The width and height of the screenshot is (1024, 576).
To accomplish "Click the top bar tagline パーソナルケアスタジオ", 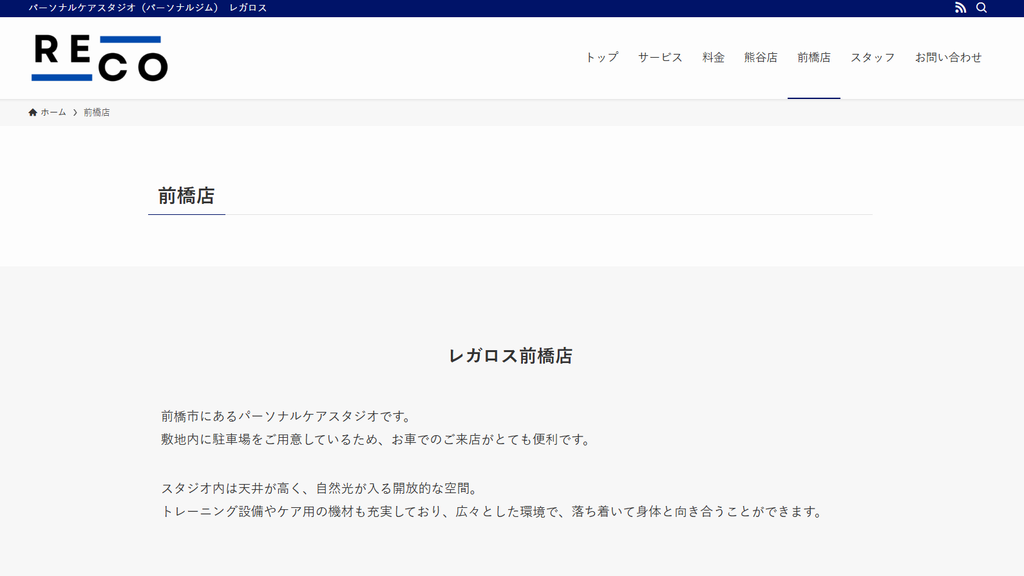I will coord(148,8).
